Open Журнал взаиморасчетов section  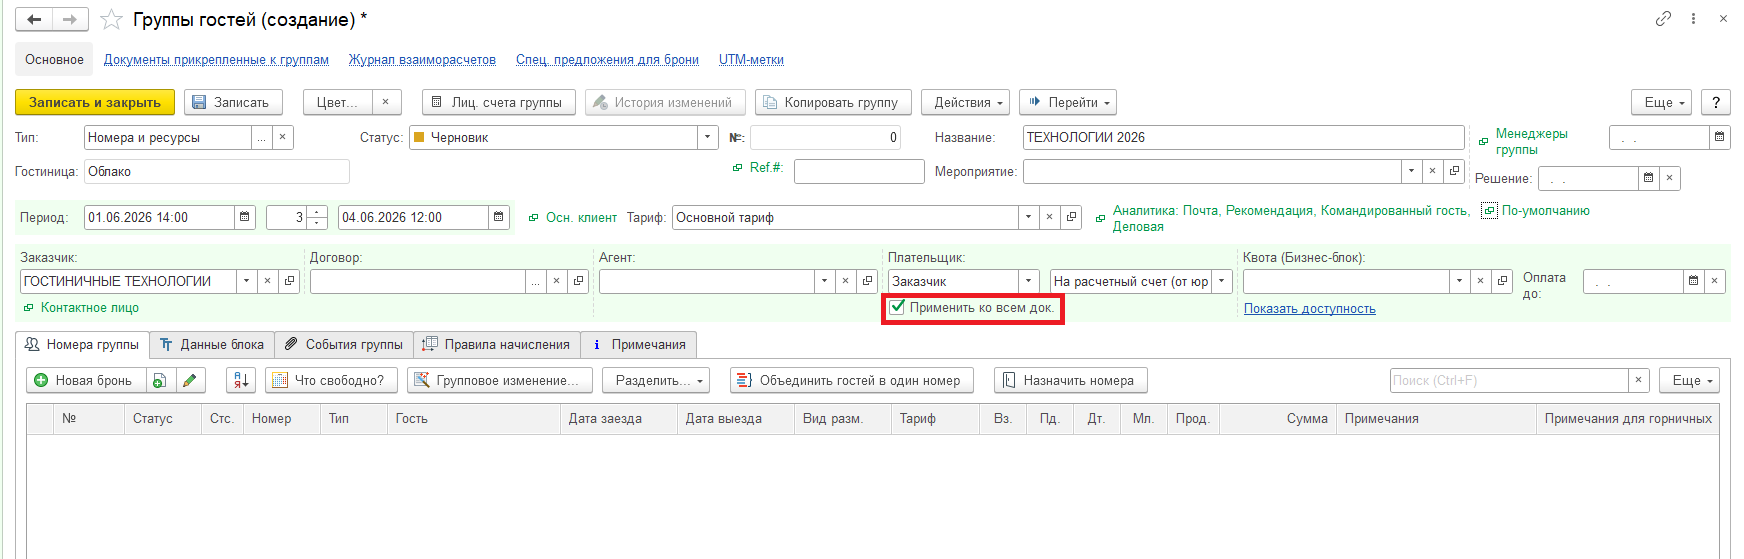pyautogui.click(x=422, y=60)
